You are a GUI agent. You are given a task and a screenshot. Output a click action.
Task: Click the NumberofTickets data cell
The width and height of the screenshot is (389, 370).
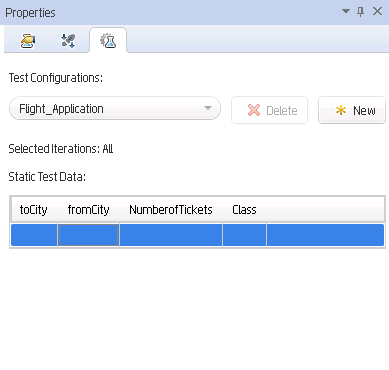tap(171, 235)
